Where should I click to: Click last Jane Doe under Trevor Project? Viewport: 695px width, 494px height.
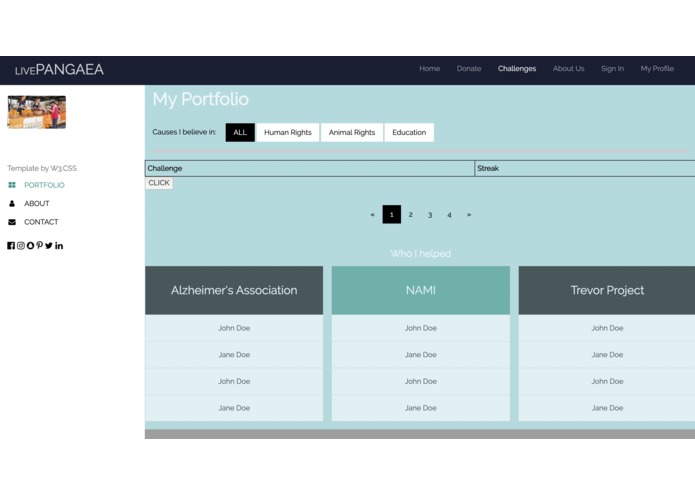[607, 408]
